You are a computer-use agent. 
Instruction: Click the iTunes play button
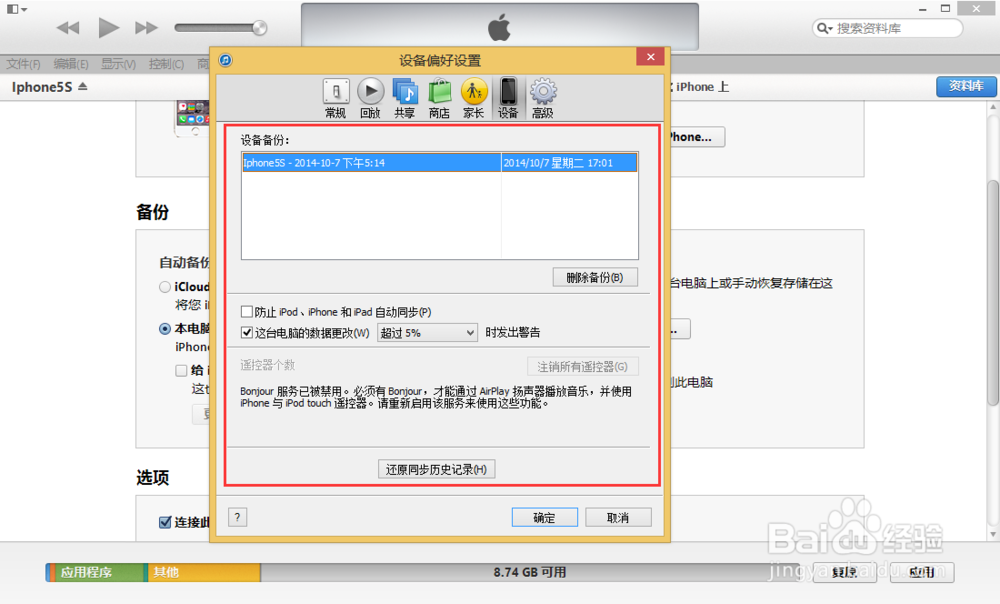click(108, 27)
